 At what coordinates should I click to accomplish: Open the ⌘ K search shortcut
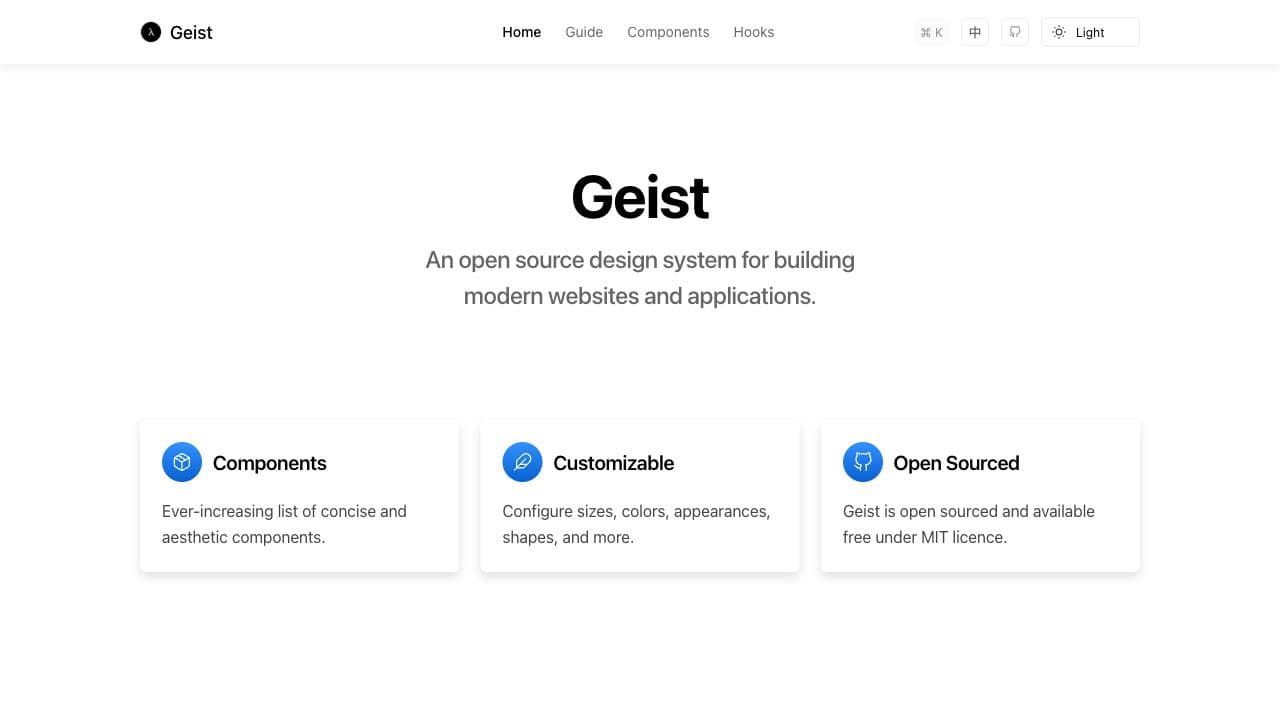931,32
